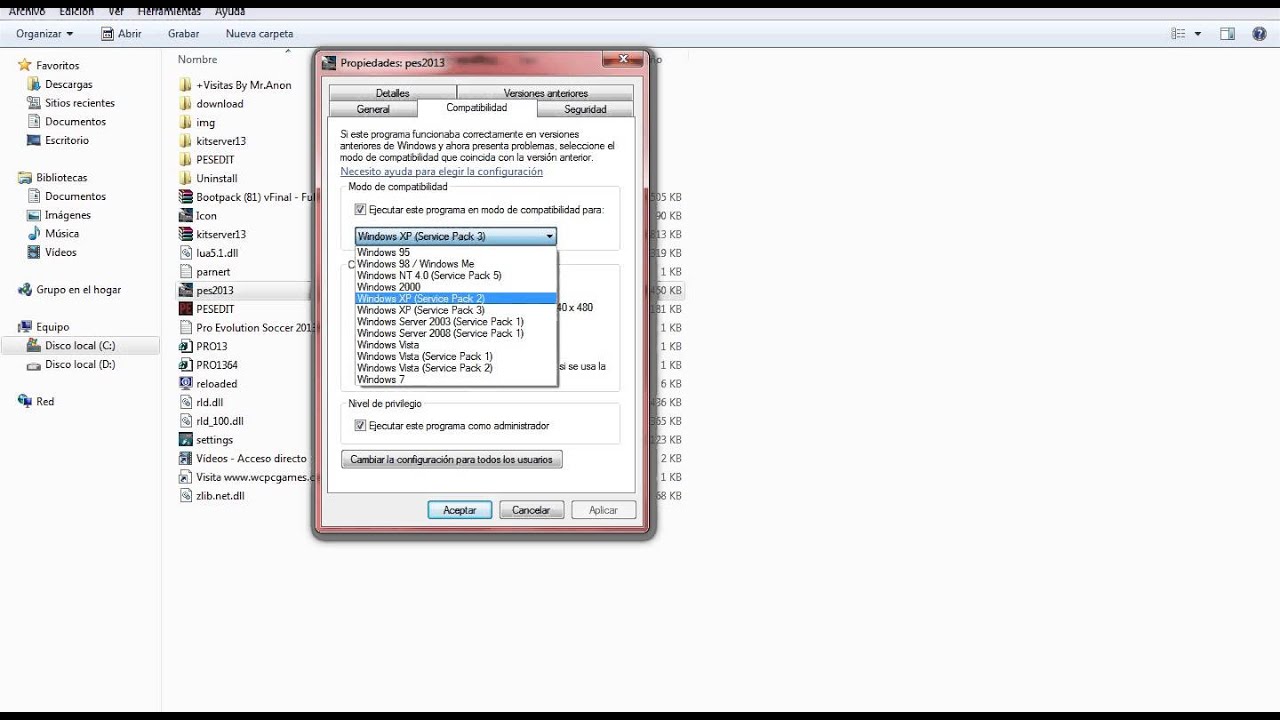1280x720 pixels.
Task: Click the help question mark icon
Action: [x=1259, y=33]
